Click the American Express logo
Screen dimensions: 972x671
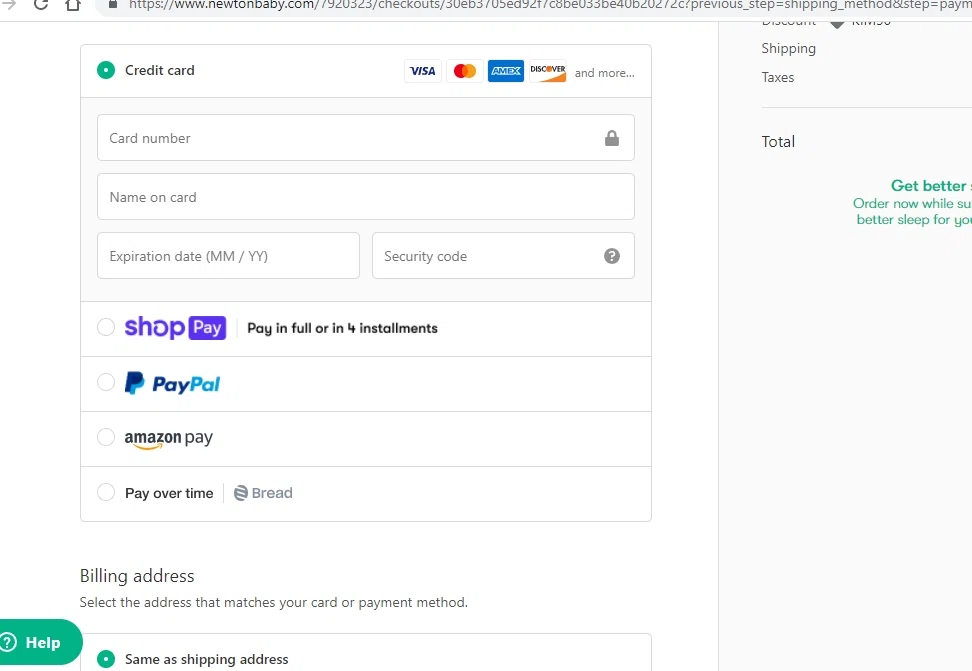pos(506,71)
